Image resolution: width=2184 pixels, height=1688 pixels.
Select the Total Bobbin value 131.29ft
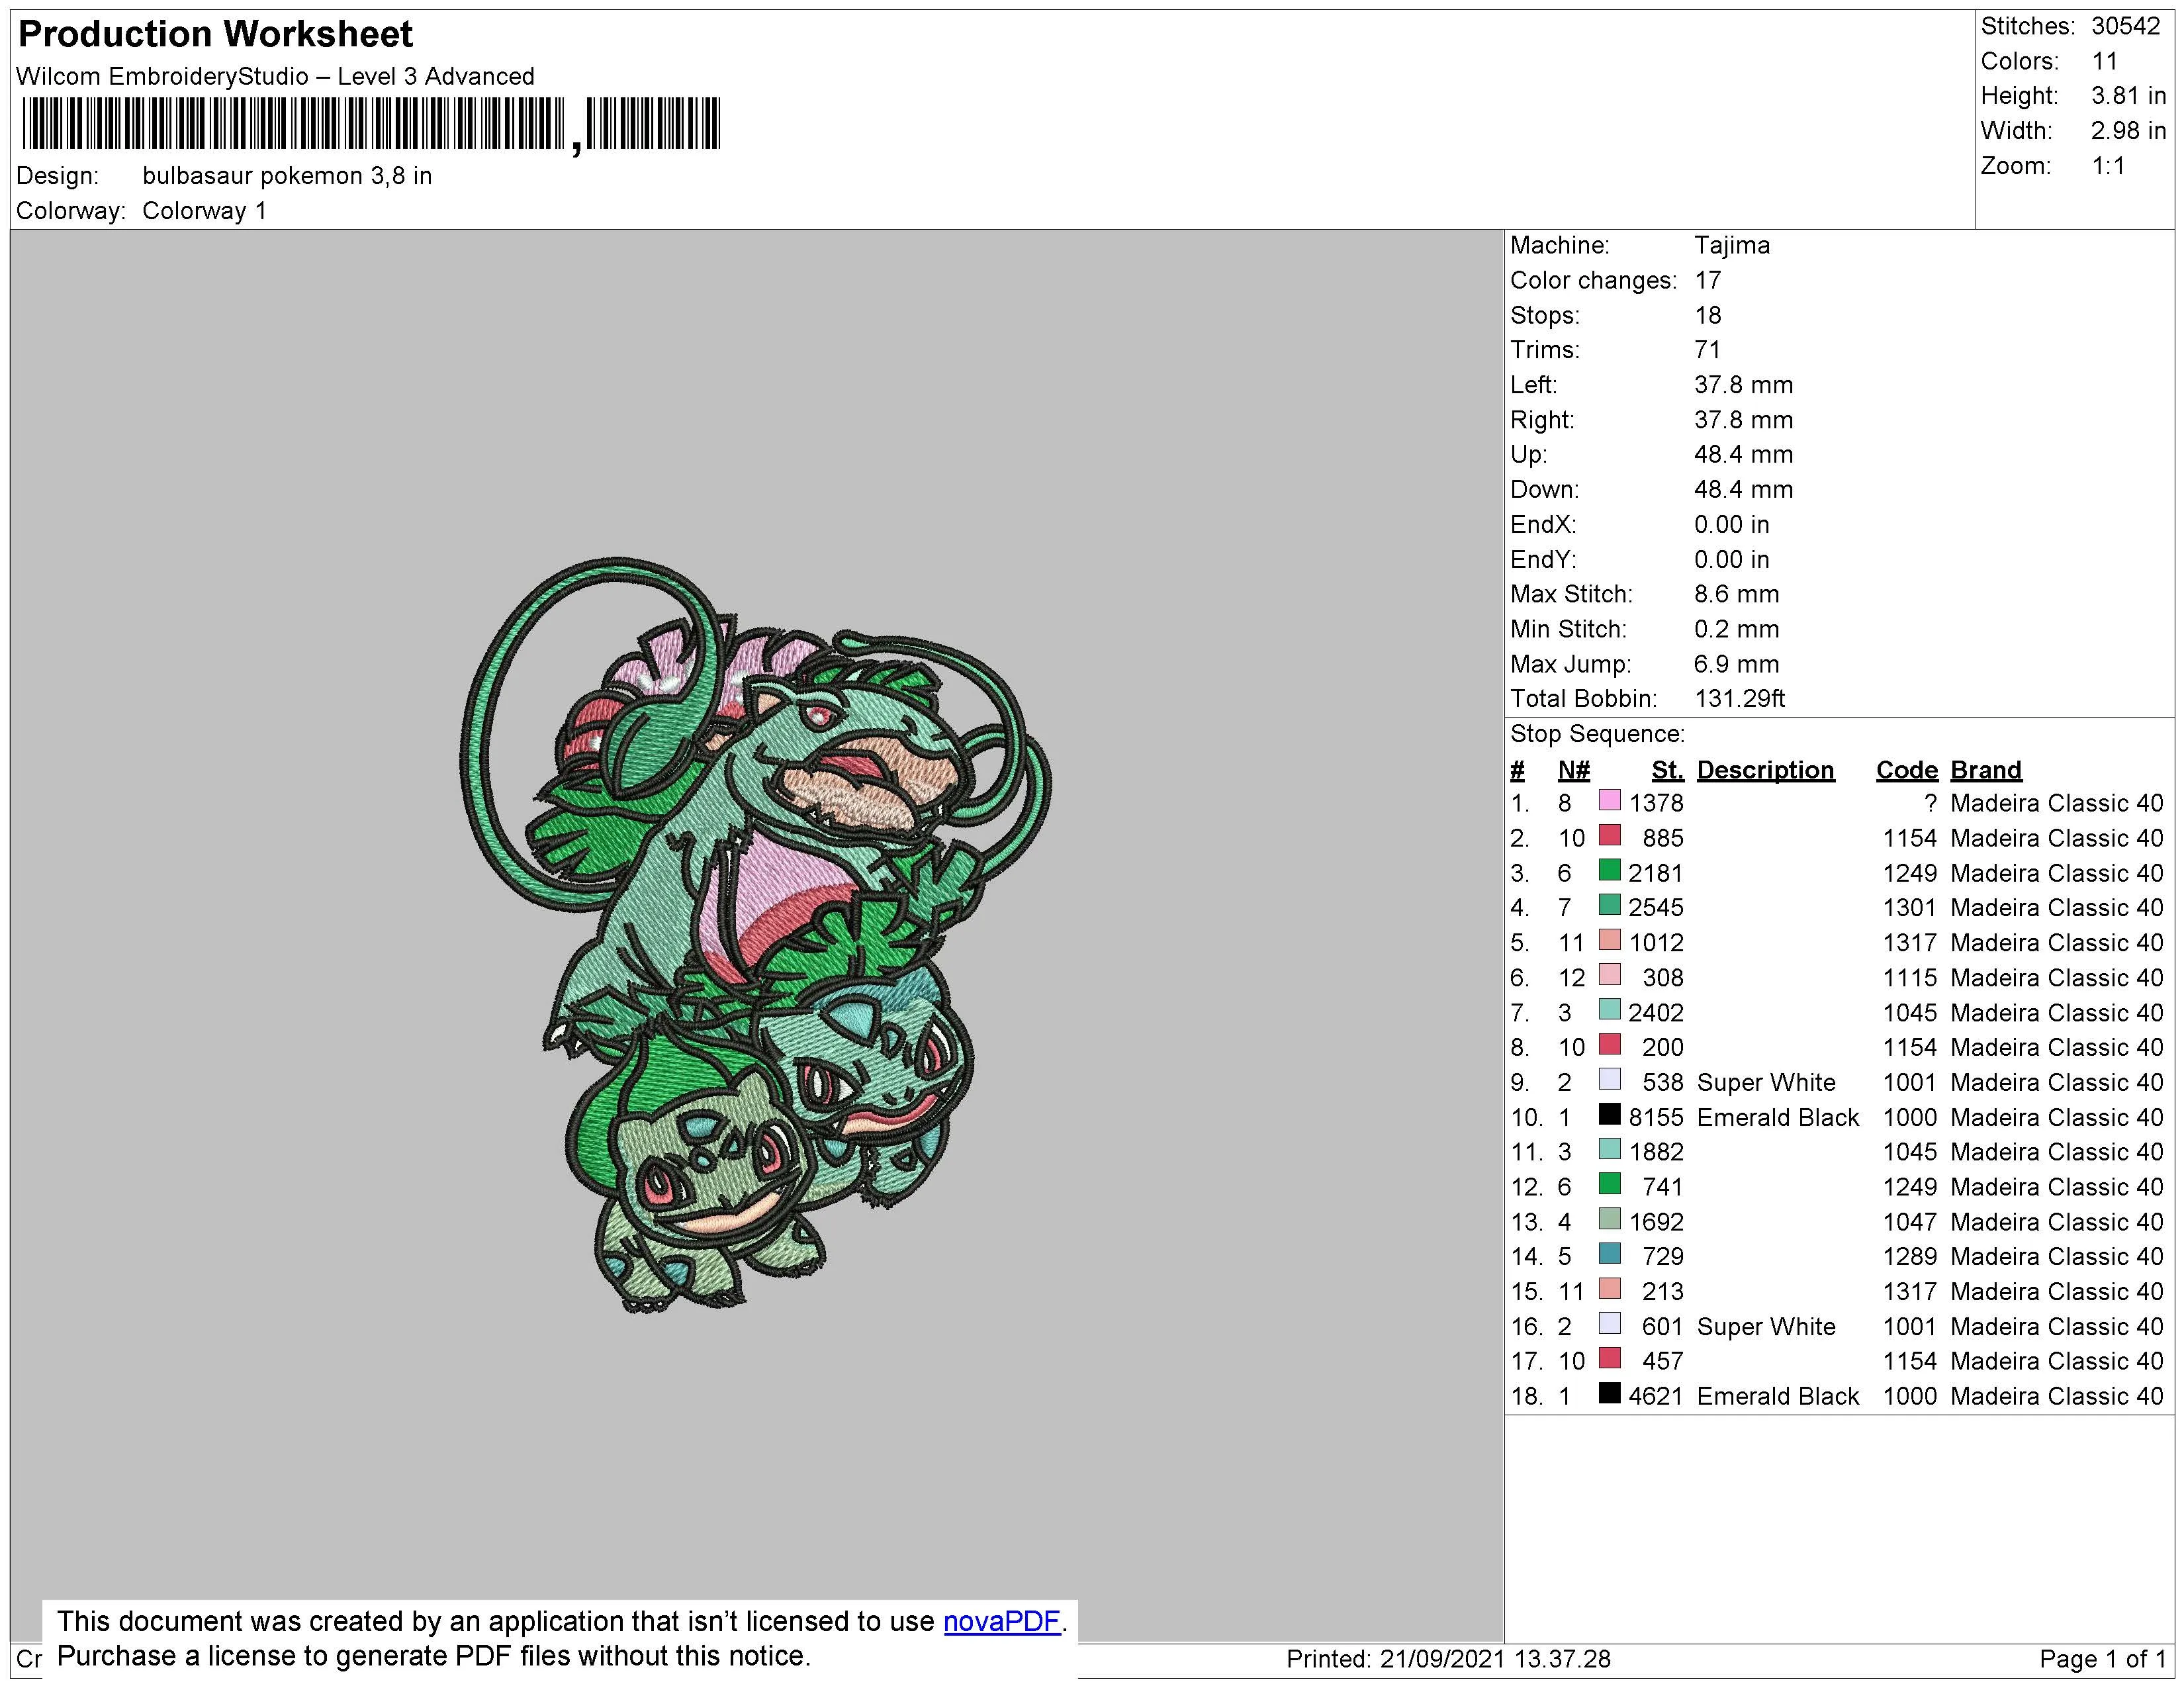pos(1739,699)
